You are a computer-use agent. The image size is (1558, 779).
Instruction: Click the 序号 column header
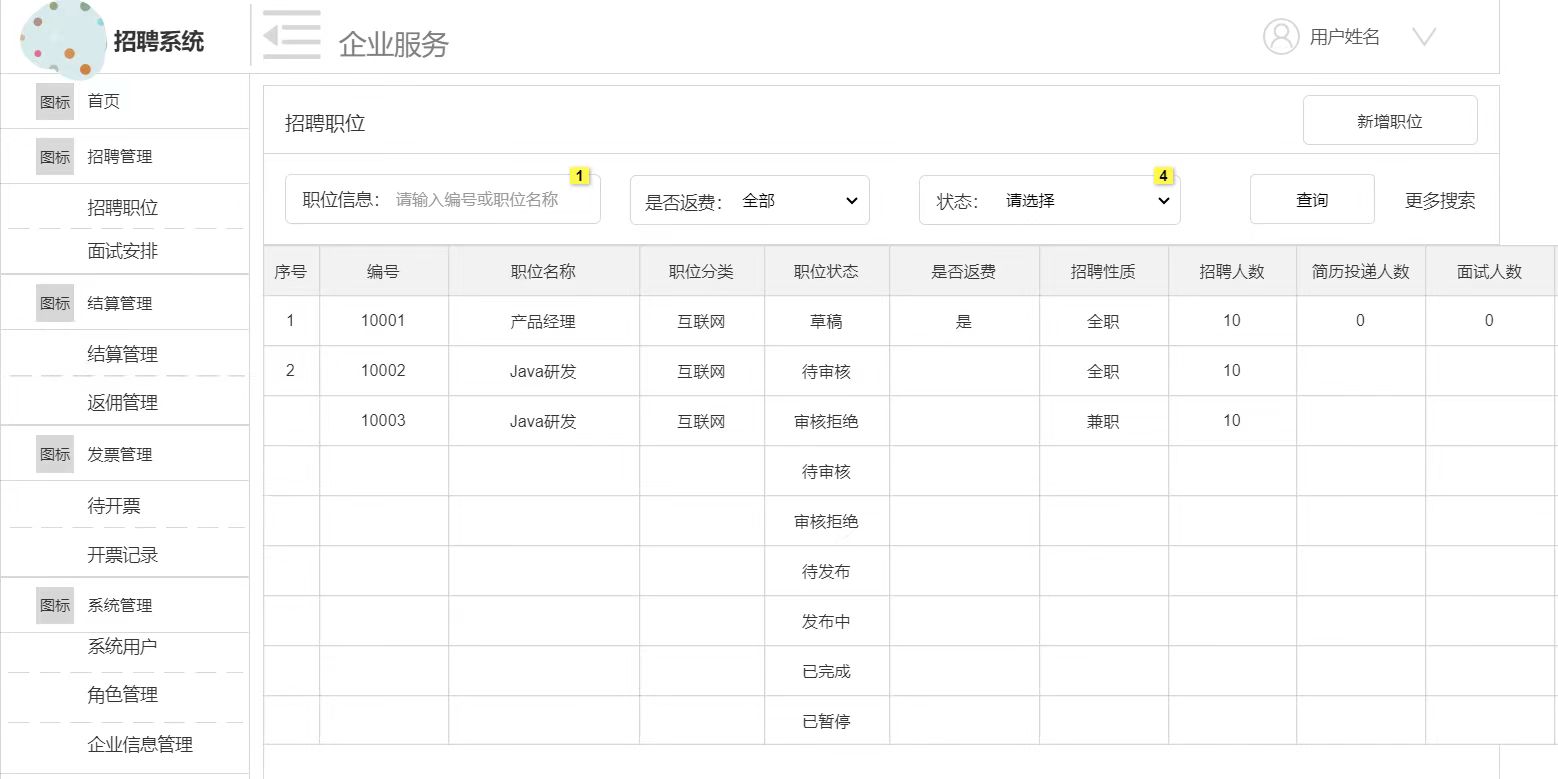pyautogui.click(x=291, y=271)
